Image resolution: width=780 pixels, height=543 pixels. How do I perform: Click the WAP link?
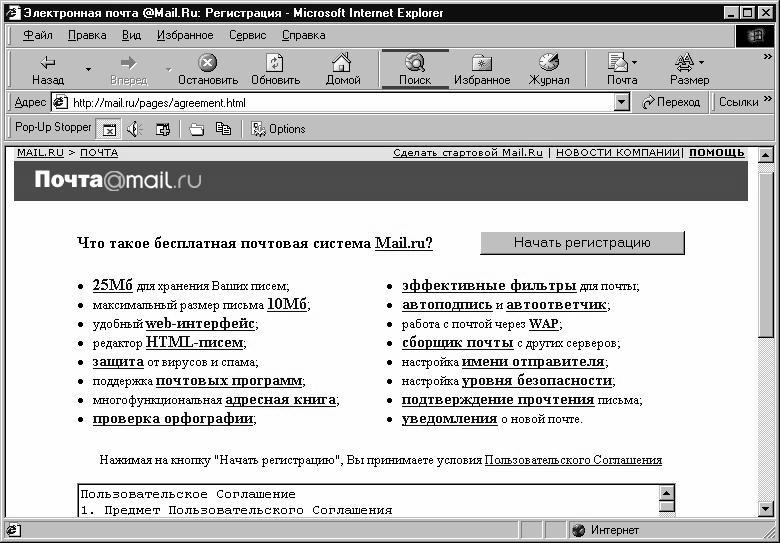pyautogui.click(x=543, y=324)
